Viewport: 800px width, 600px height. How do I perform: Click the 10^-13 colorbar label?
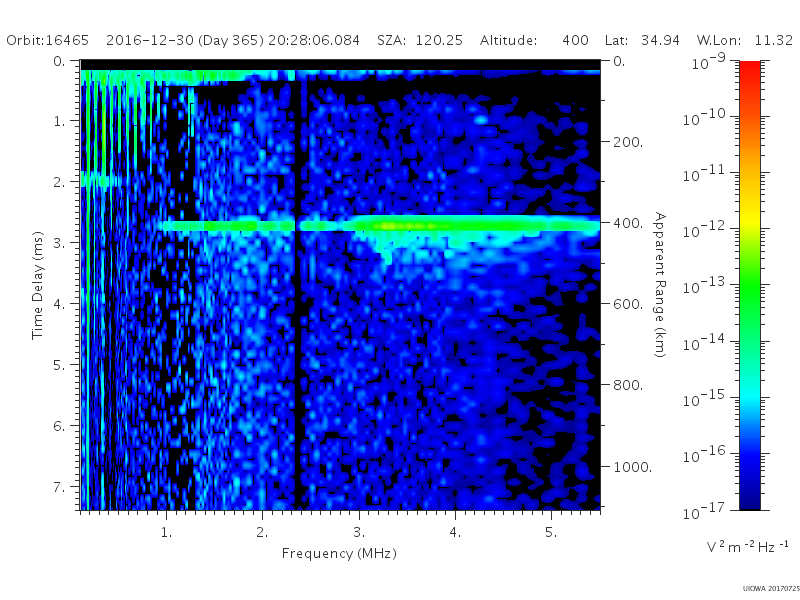(x=704, y=286)
